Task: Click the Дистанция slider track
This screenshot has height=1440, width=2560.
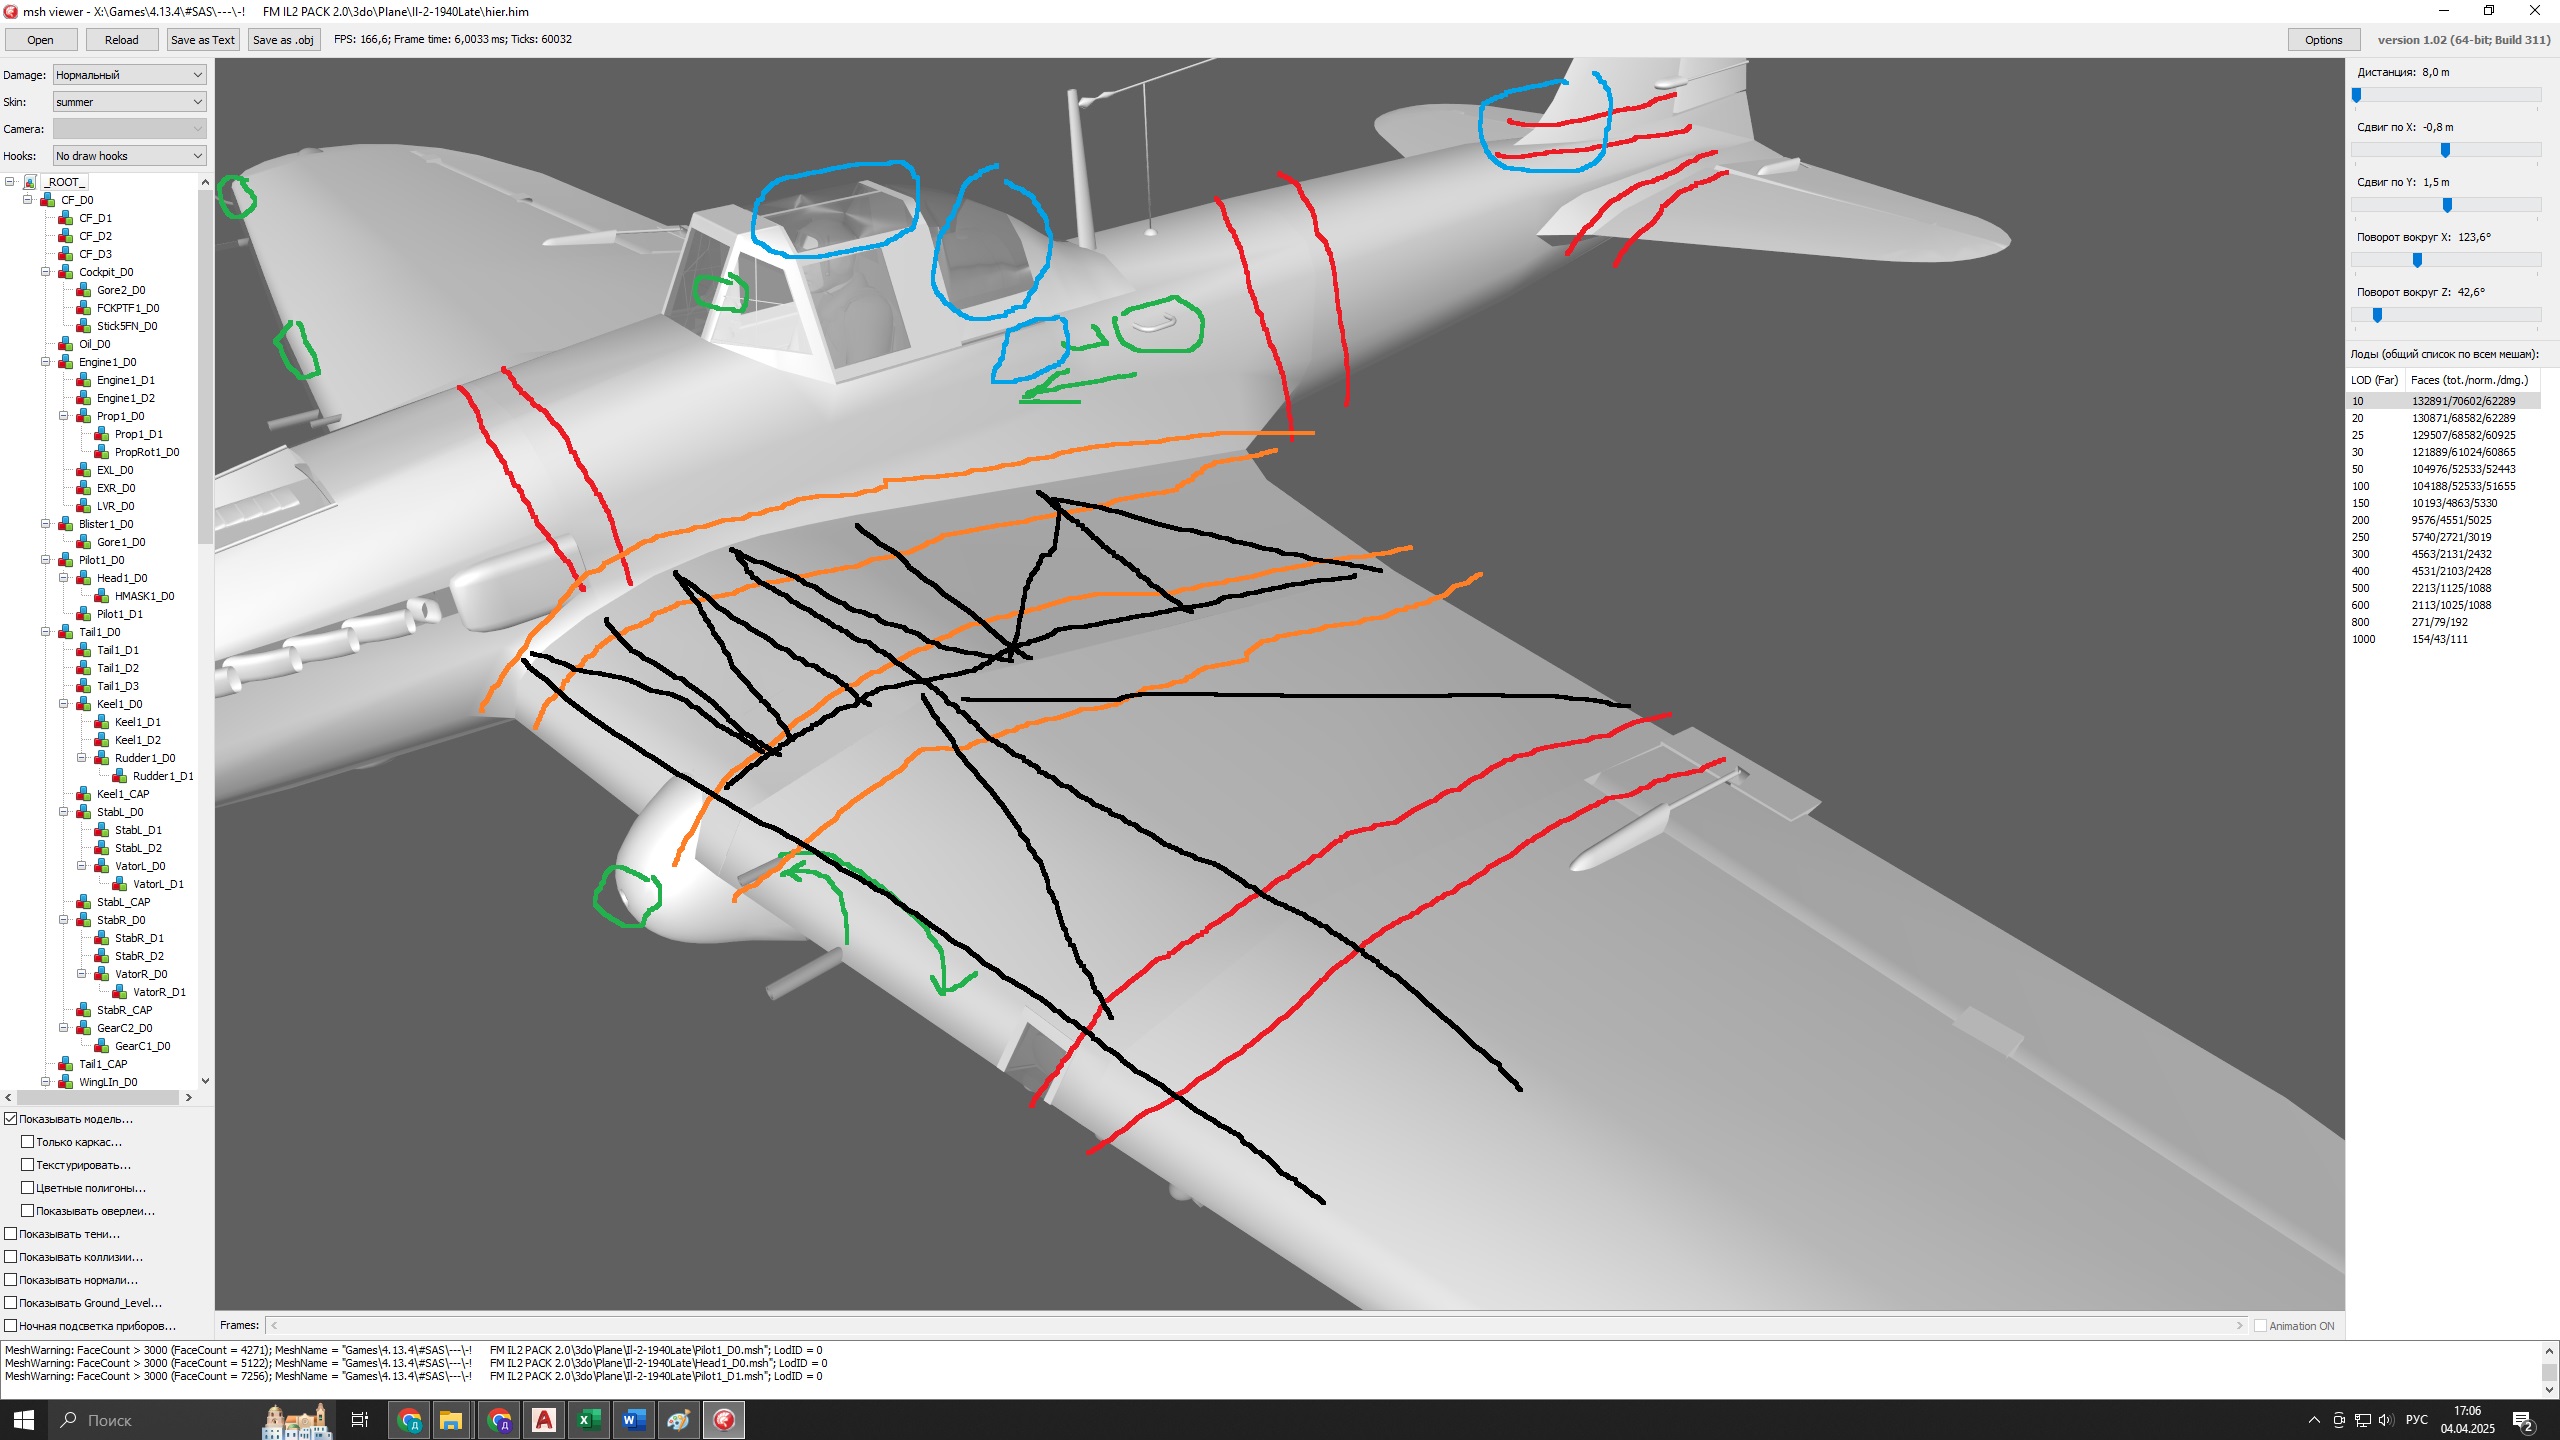Action: 2445,95
